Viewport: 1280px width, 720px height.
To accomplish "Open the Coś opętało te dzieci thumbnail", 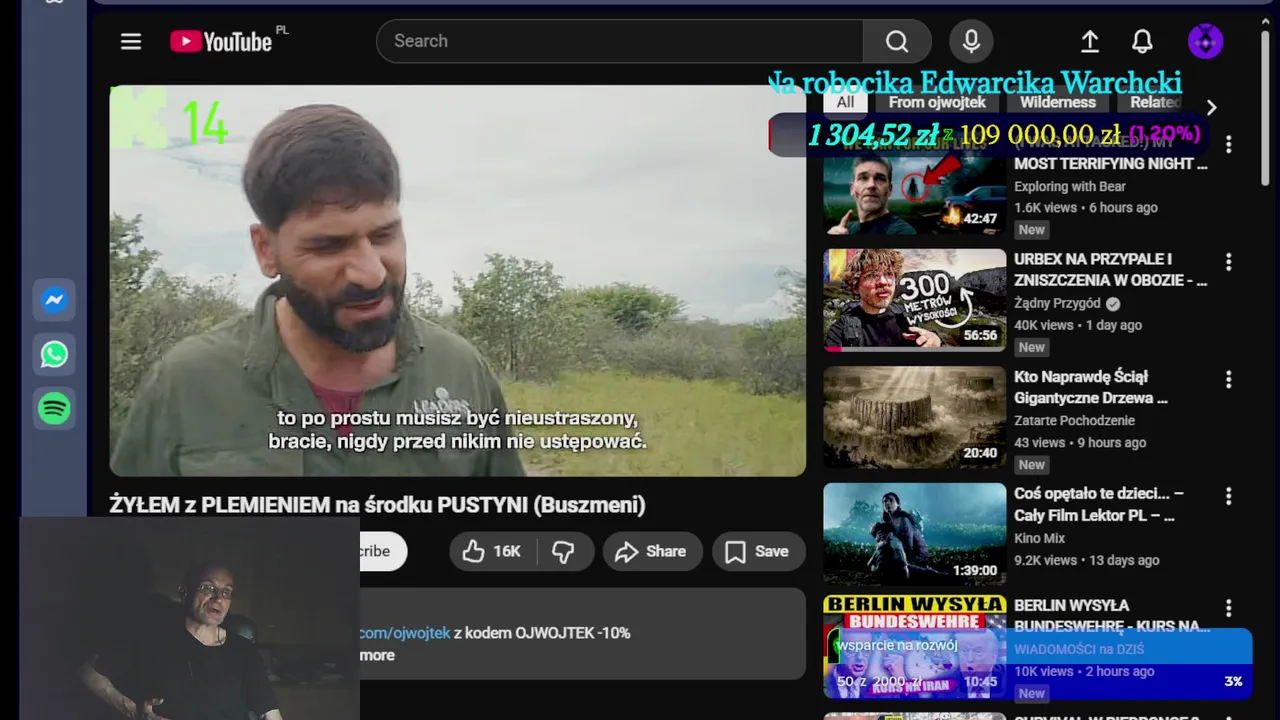I will 914,534.
